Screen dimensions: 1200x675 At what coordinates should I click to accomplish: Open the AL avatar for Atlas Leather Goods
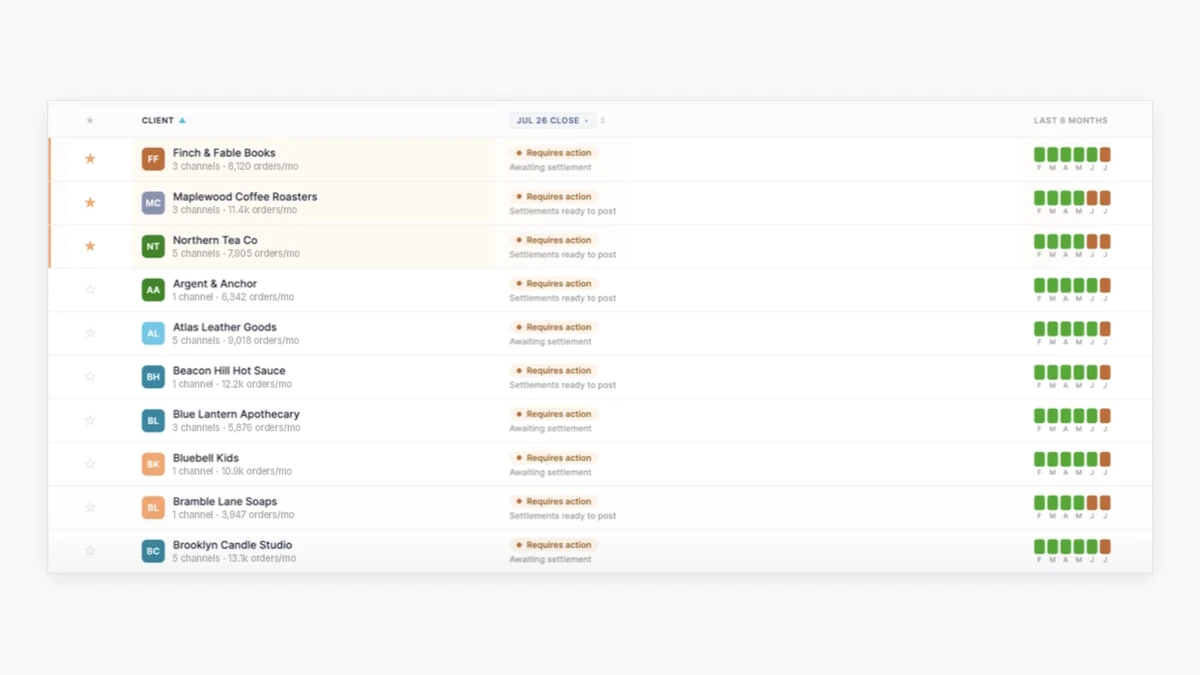(153, 333)
